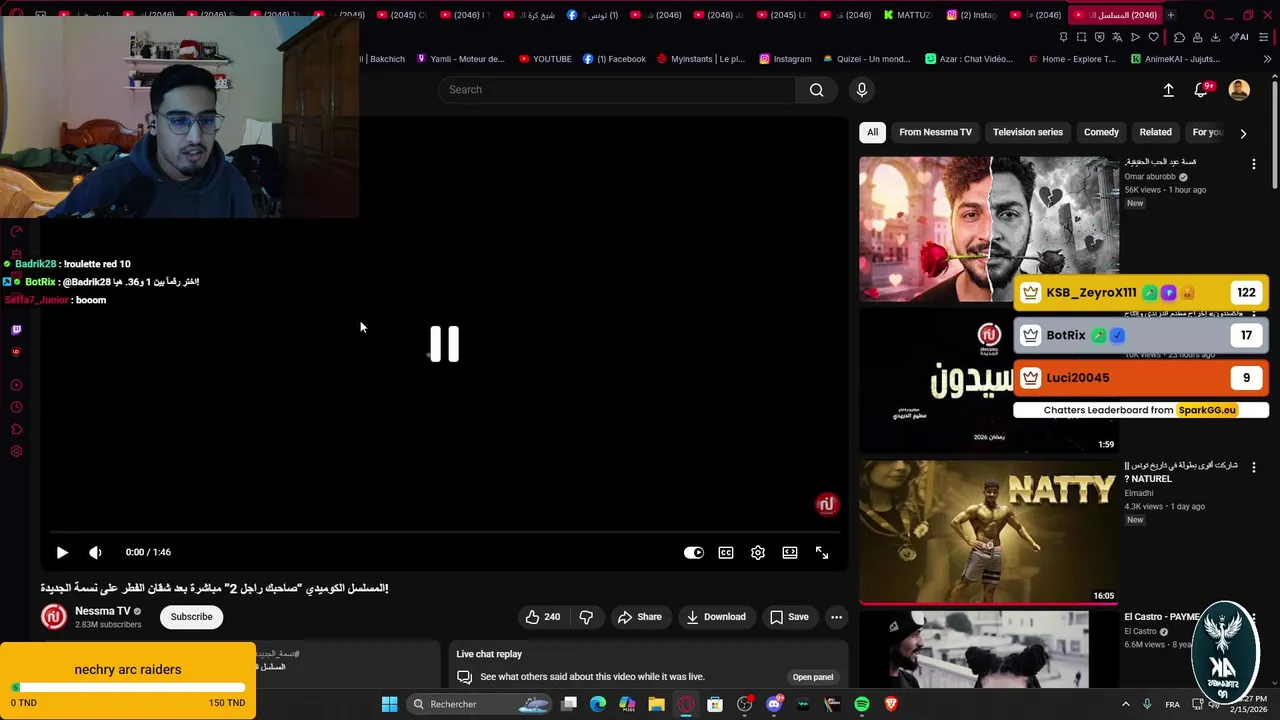Open browser downloads icon
Image resolution: width=1280 pixels, height=720 pixels.
point(1215,37)
